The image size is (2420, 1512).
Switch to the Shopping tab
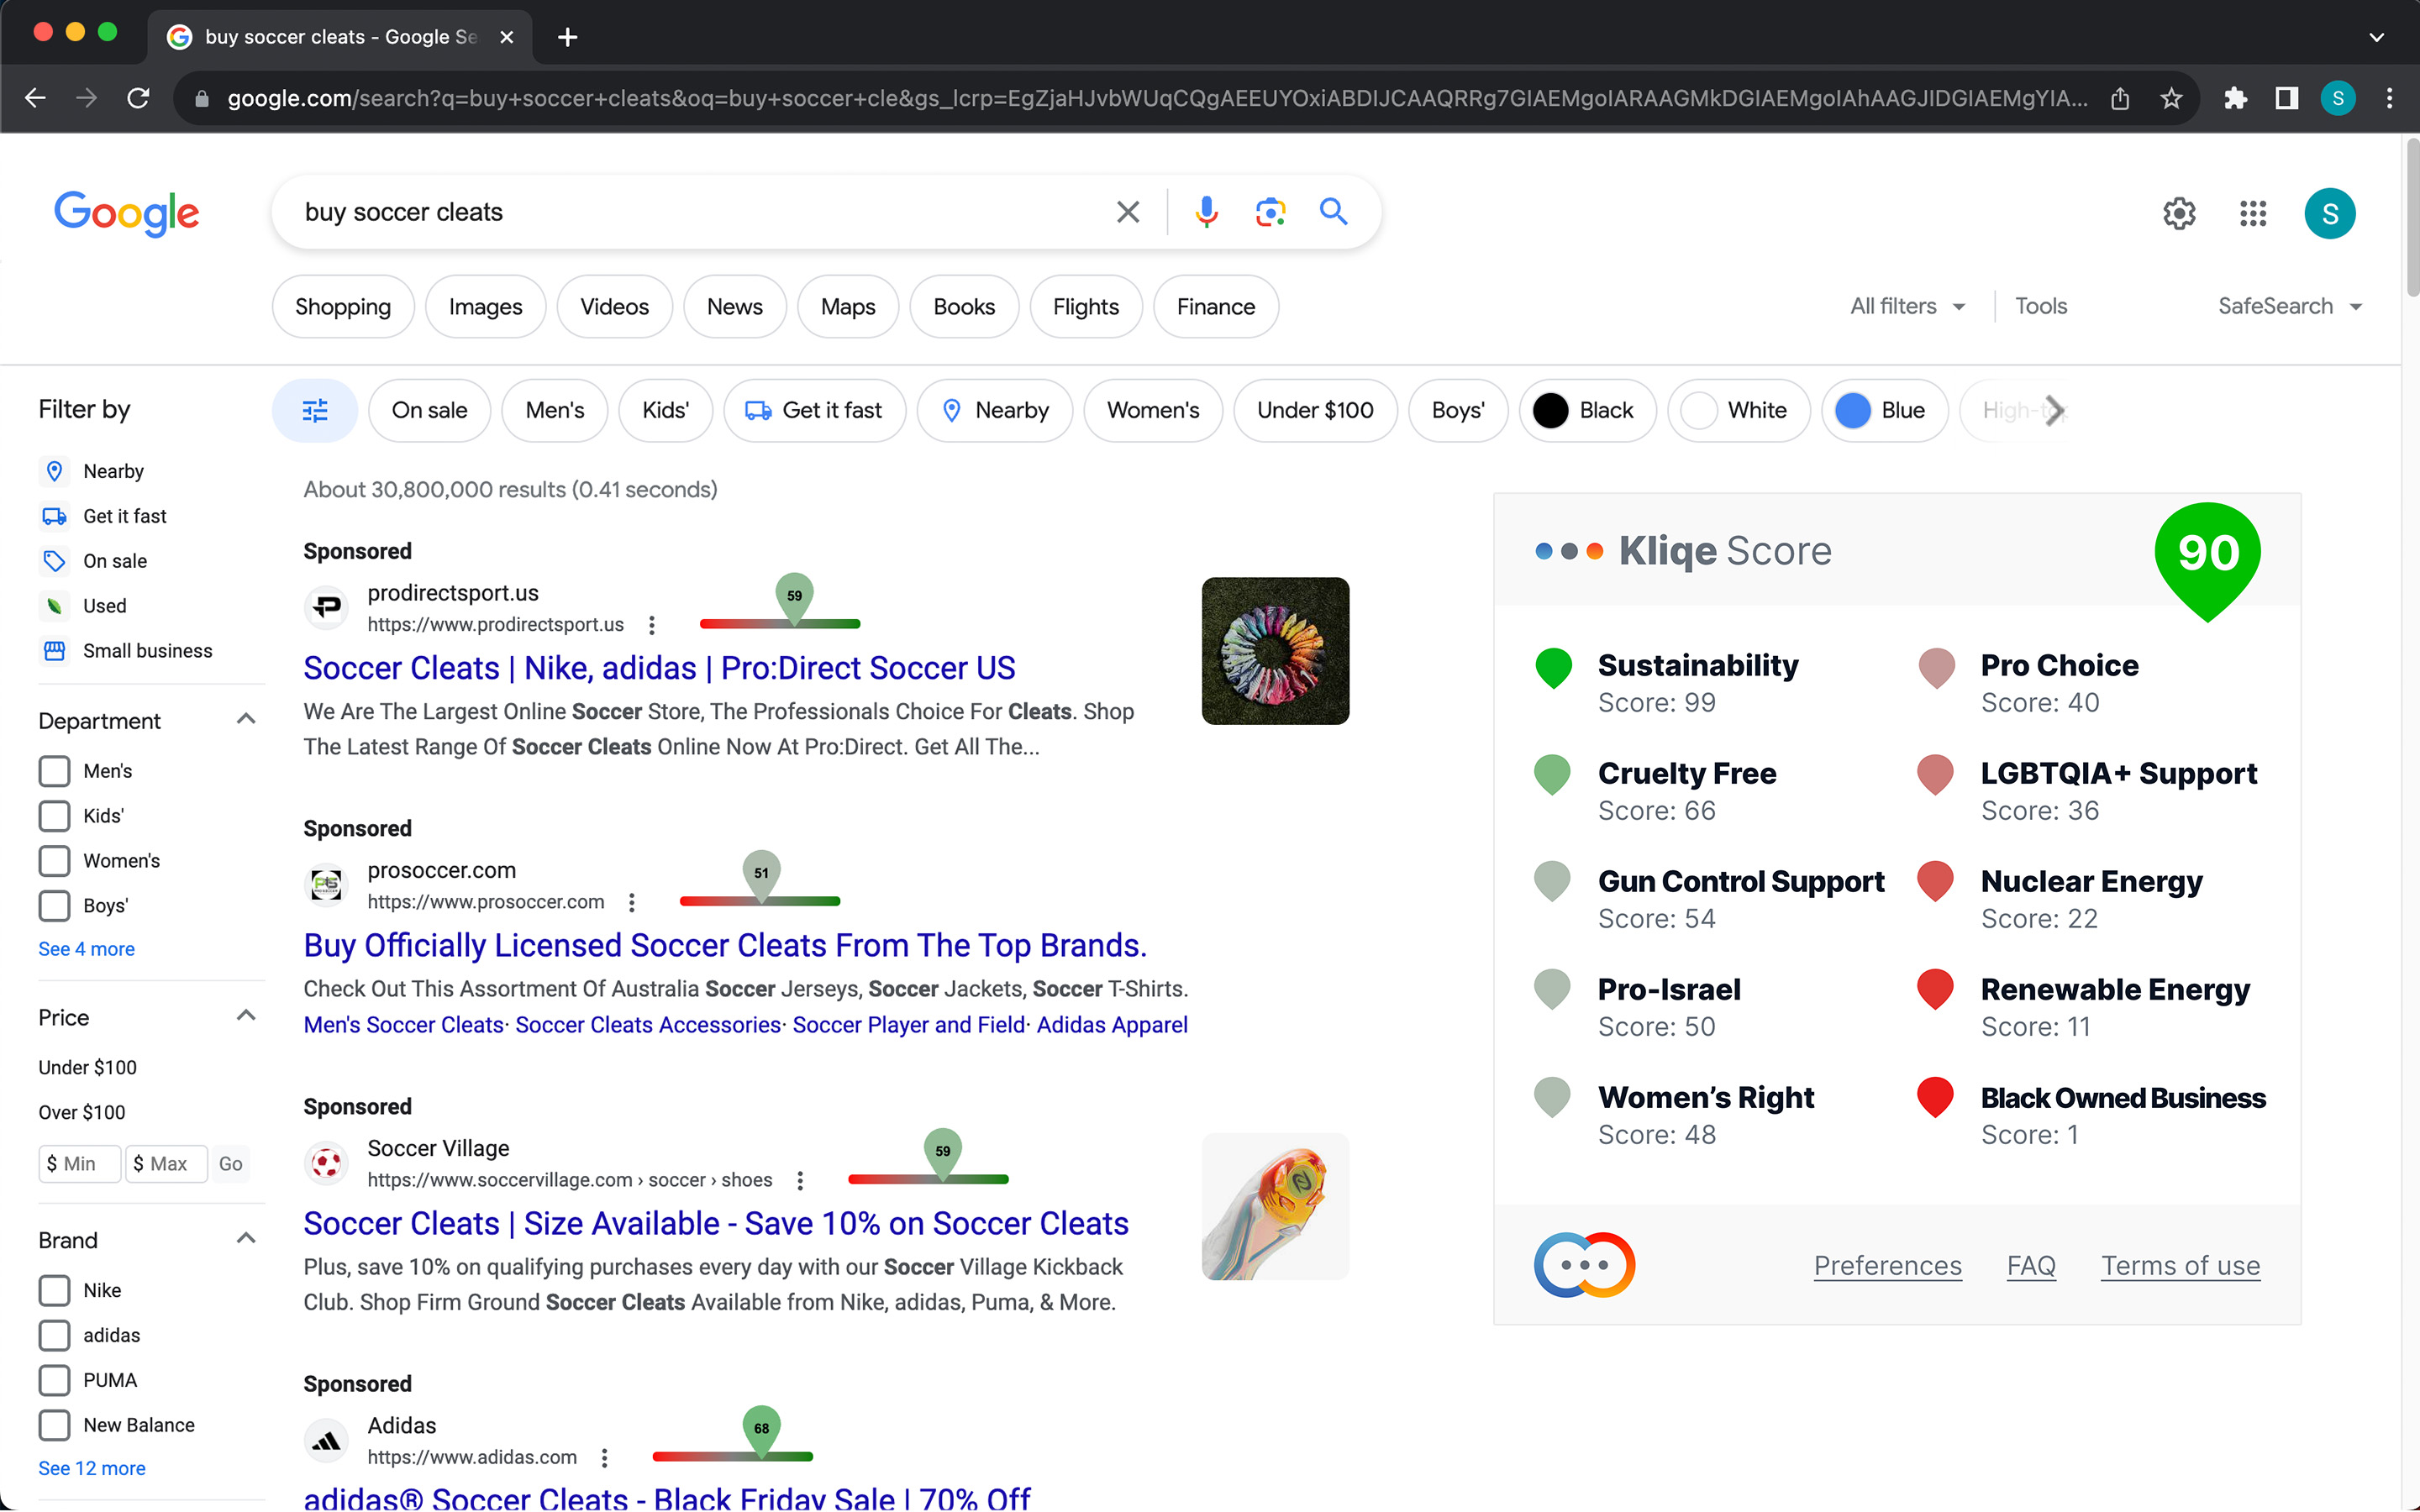343,307
